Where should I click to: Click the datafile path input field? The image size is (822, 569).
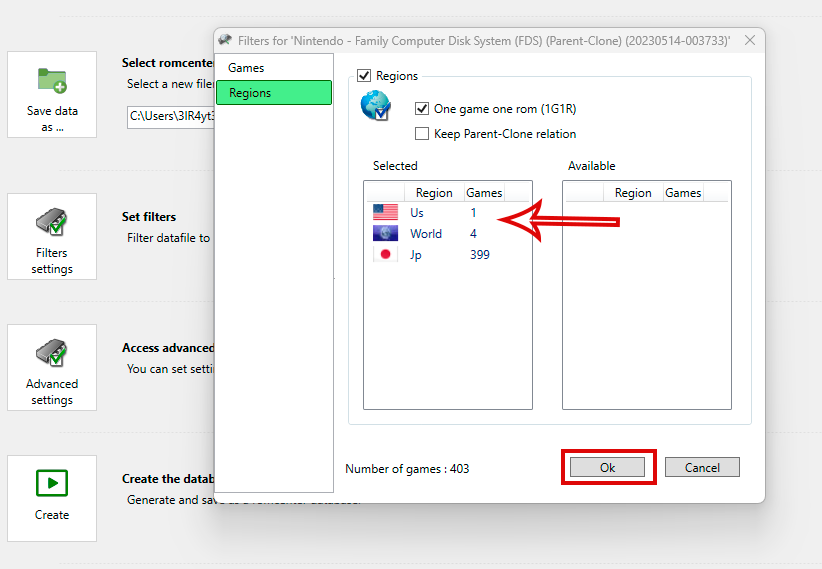[x=171, y=117]
